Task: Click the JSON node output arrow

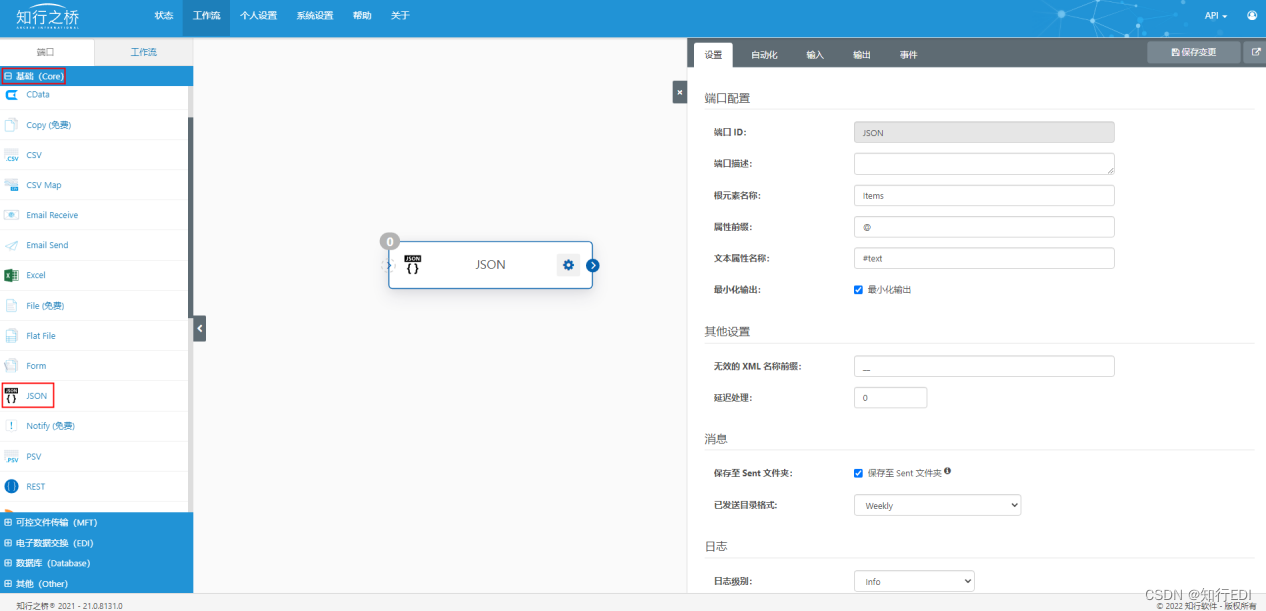Action: (593, 265)
